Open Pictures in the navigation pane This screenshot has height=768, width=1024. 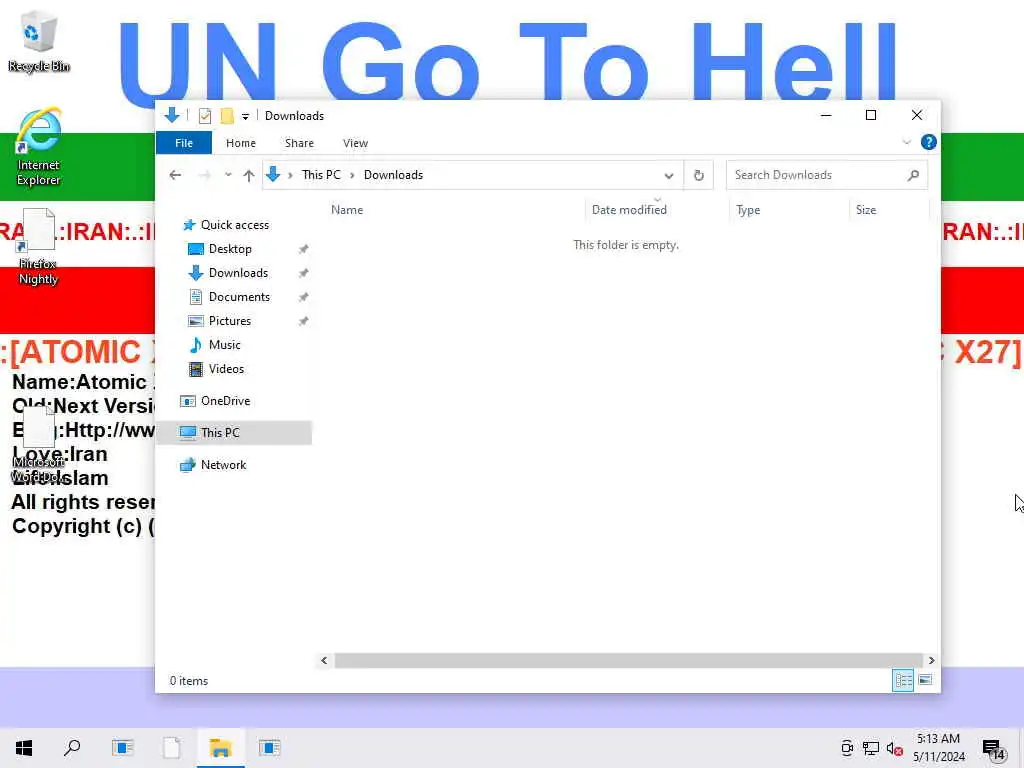(229, 321)
